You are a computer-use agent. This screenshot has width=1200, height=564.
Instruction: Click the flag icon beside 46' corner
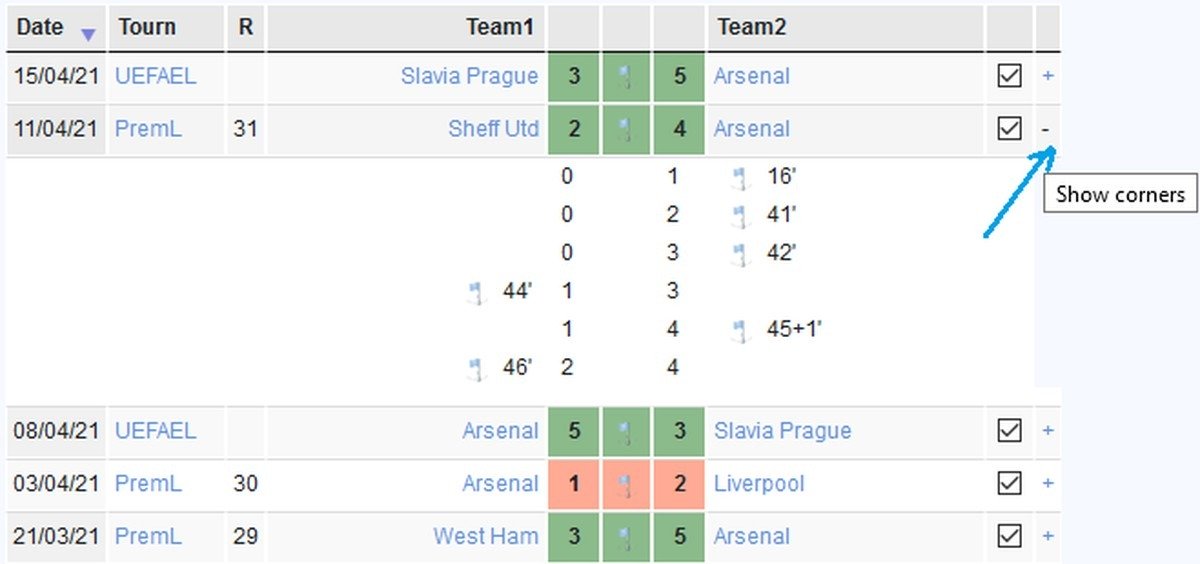pos(476,368)
